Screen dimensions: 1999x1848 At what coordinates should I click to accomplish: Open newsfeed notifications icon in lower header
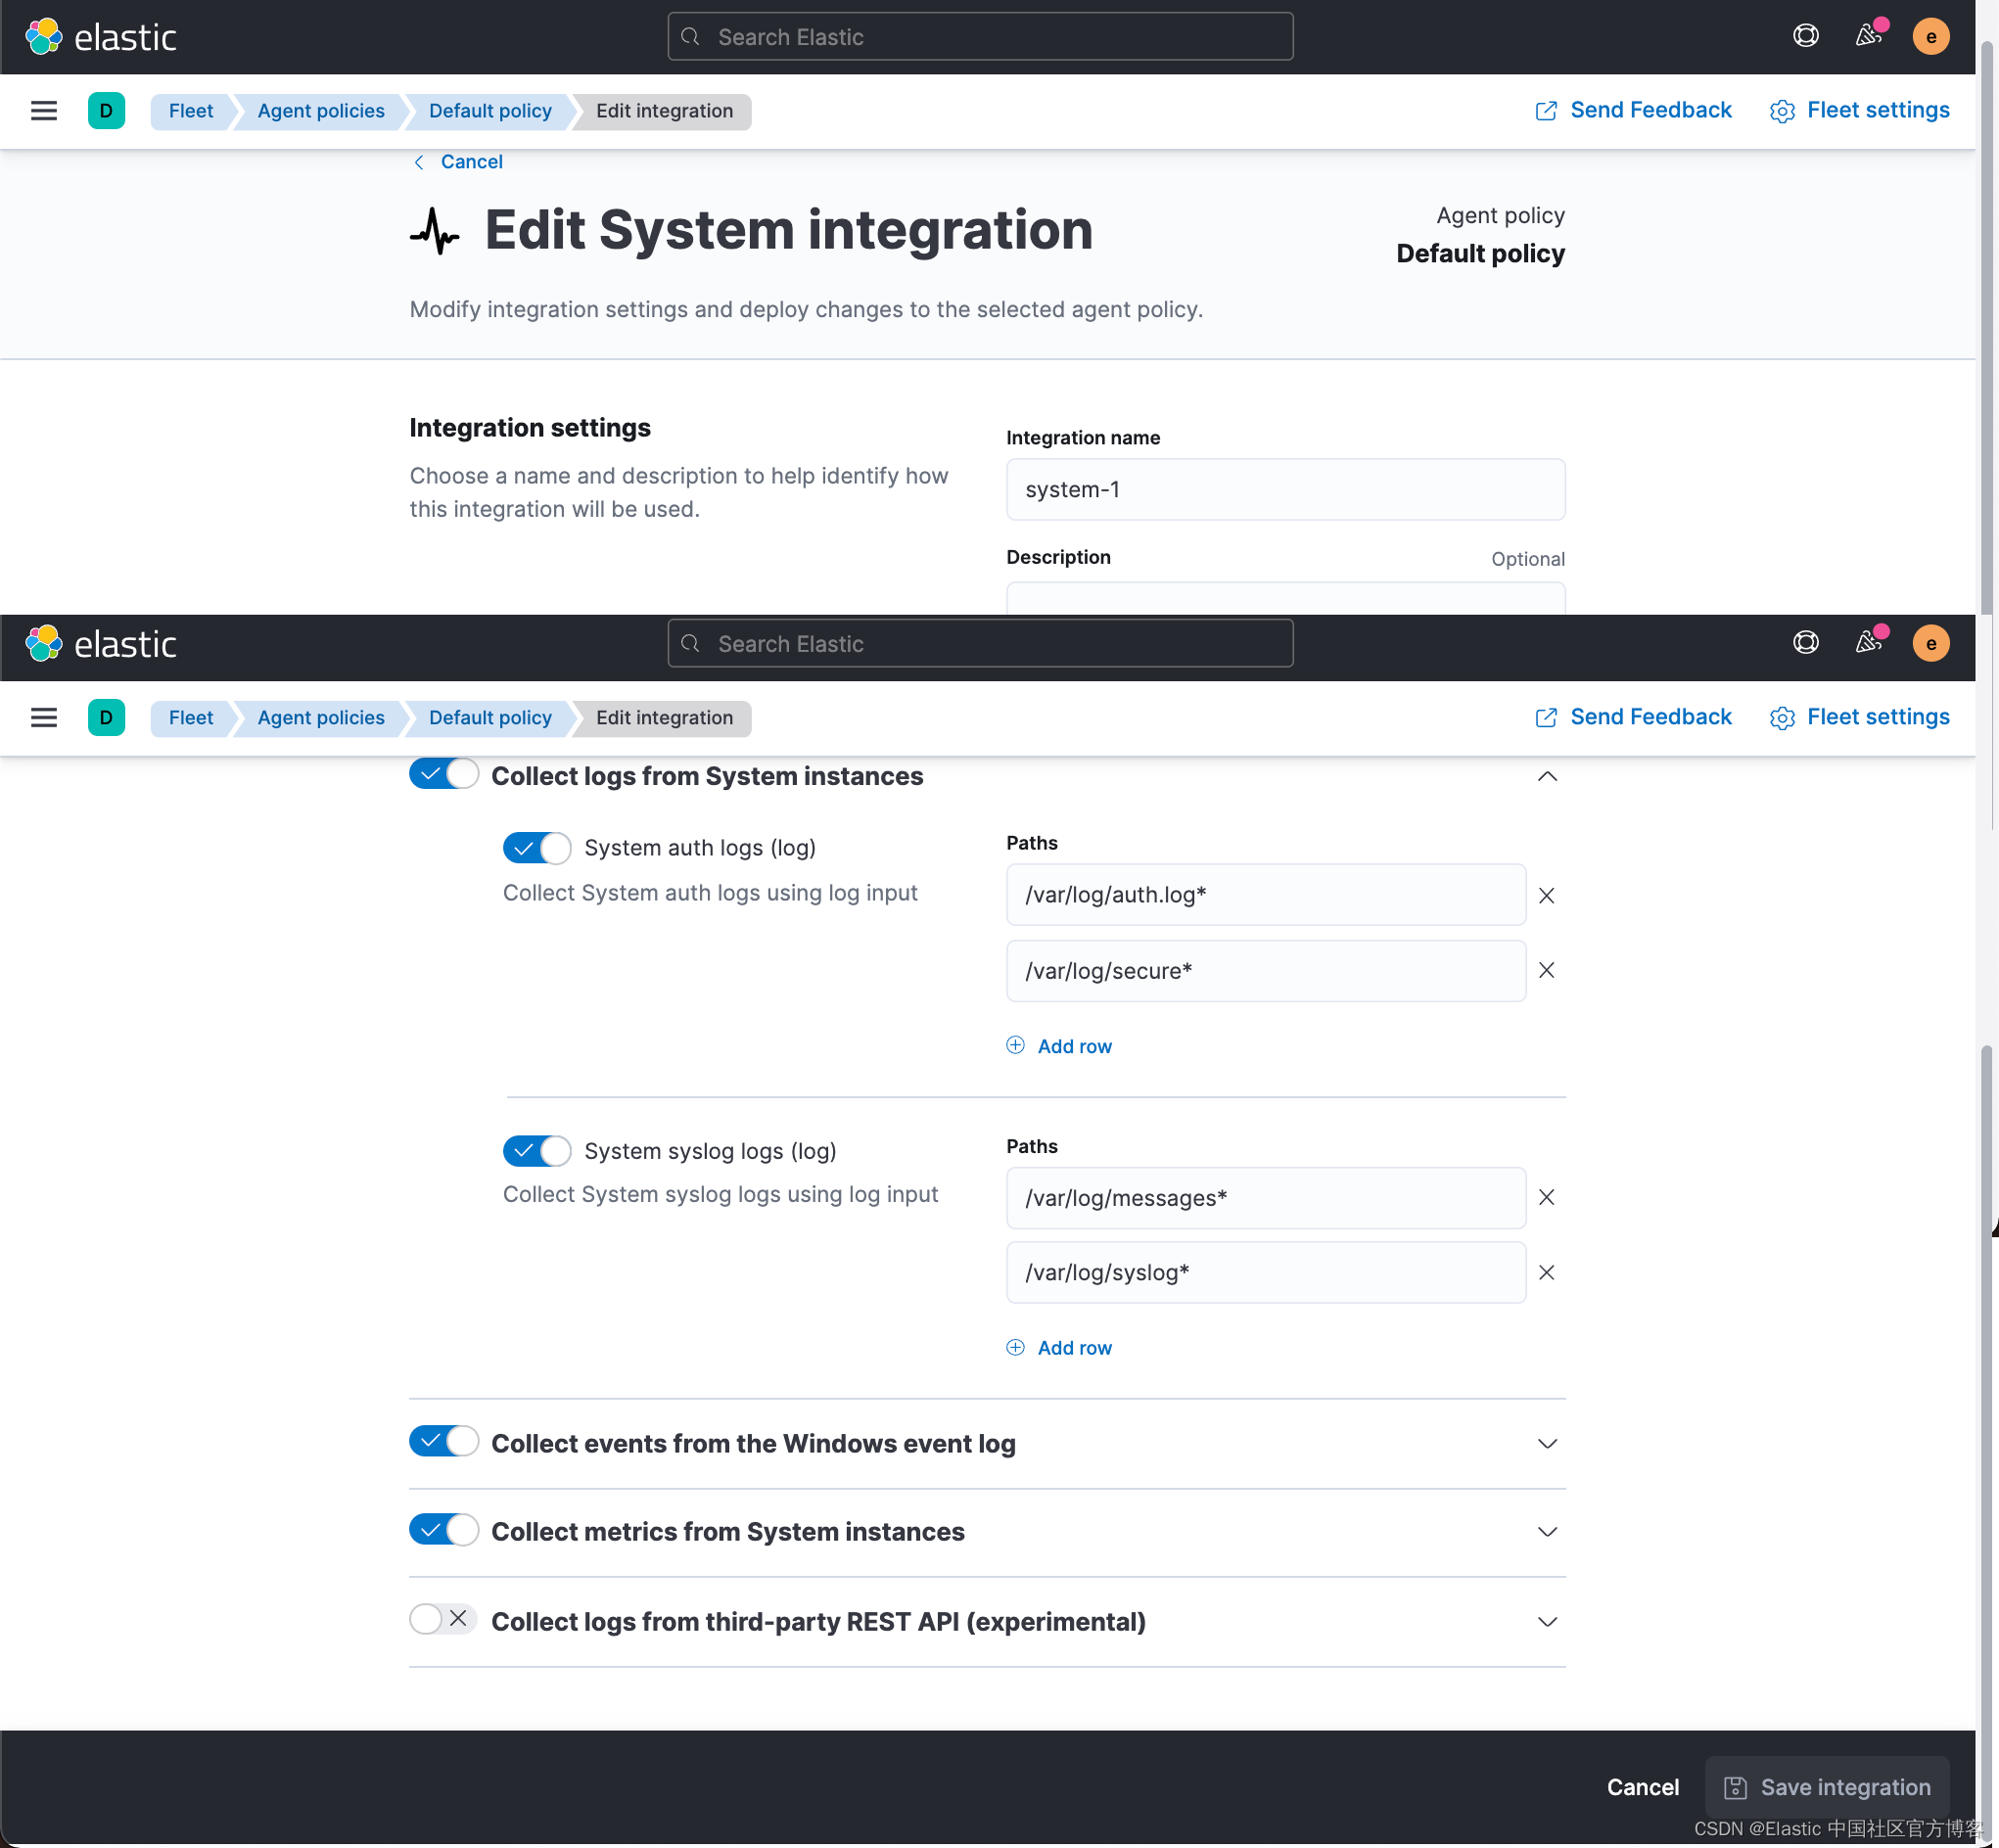[1868, 642]
